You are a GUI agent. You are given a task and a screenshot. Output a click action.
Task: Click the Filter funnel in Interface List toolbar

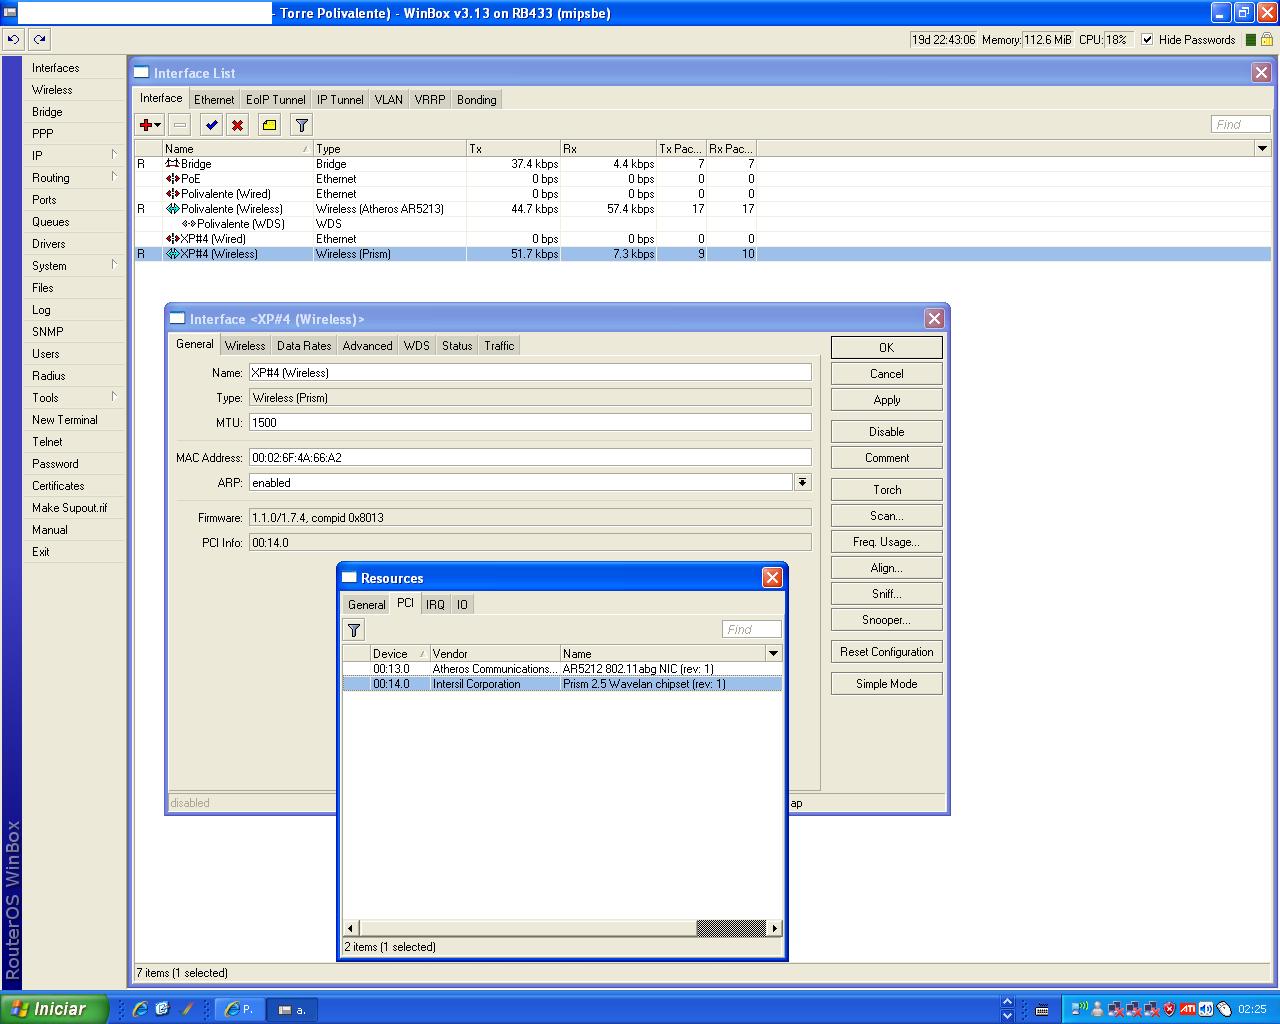(302, 125)
